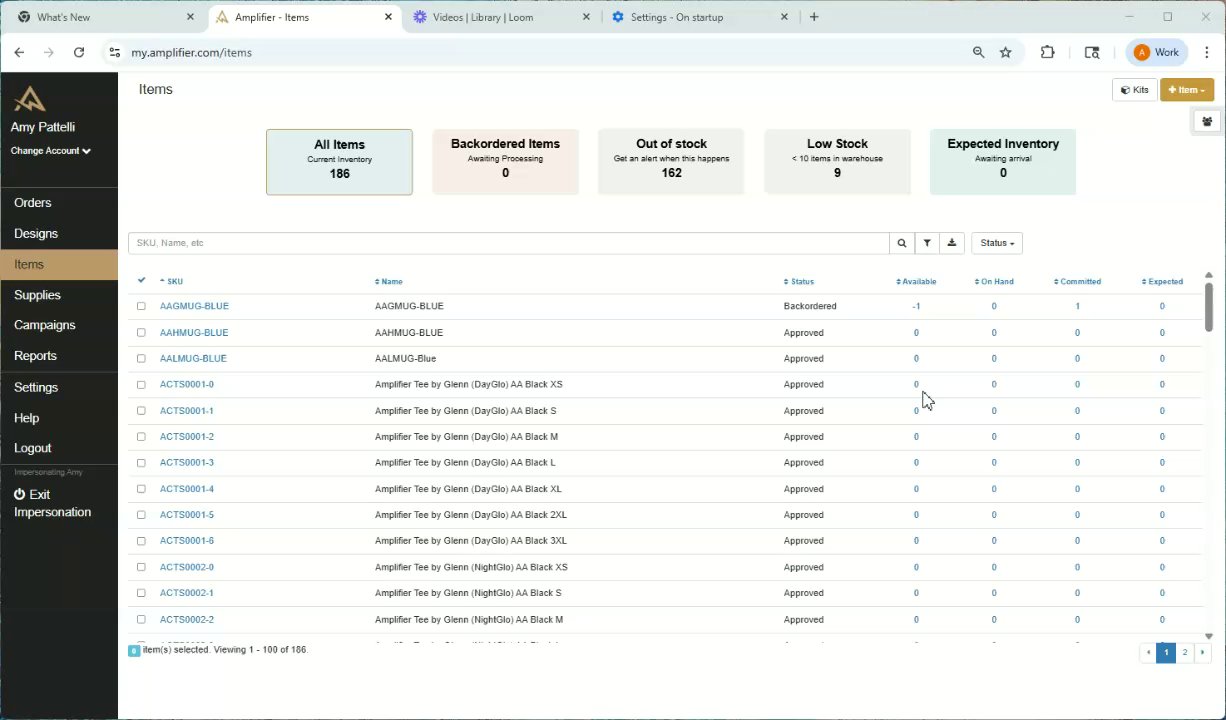Select the Out of stock summary card
The height and width of the screenshot is (720, 1226).
[671, 162]
